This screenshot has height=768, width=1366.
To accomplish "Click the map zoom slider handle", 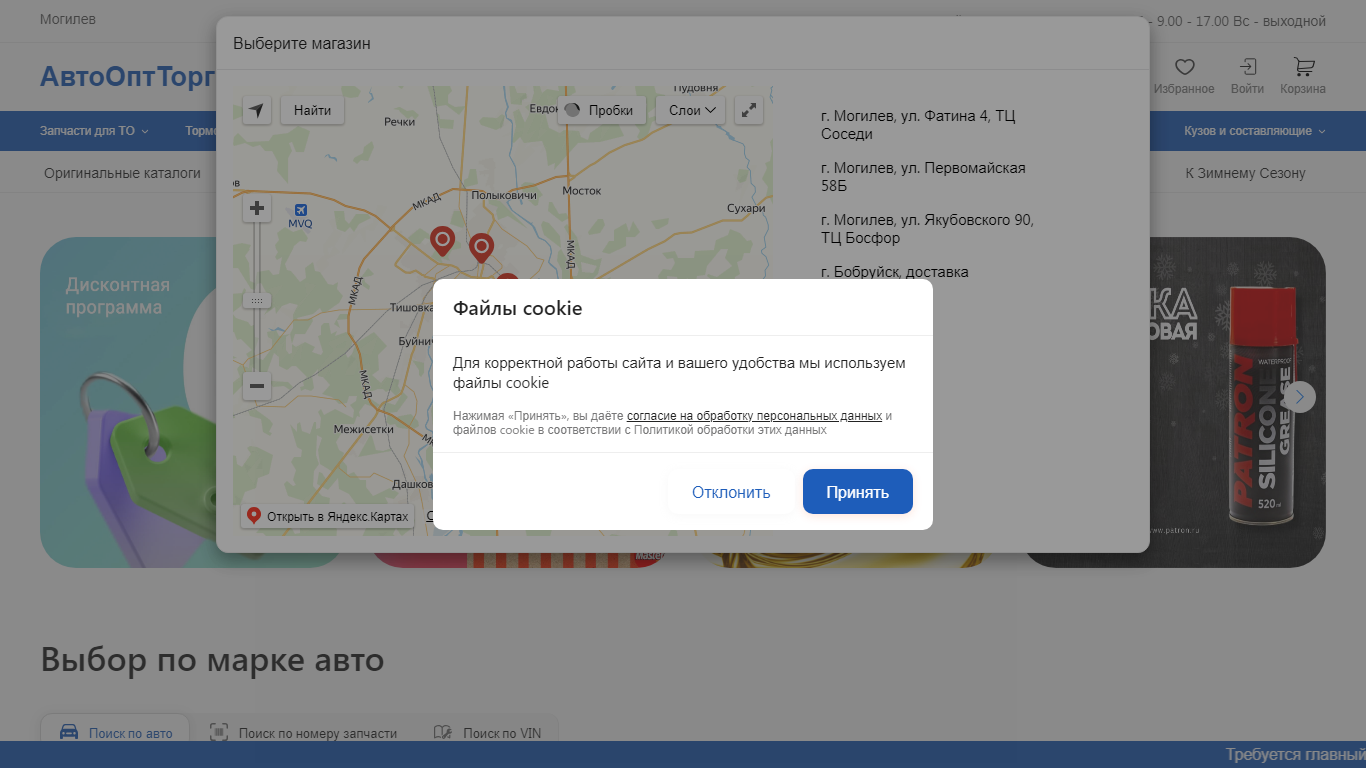I will coord(257,300).
